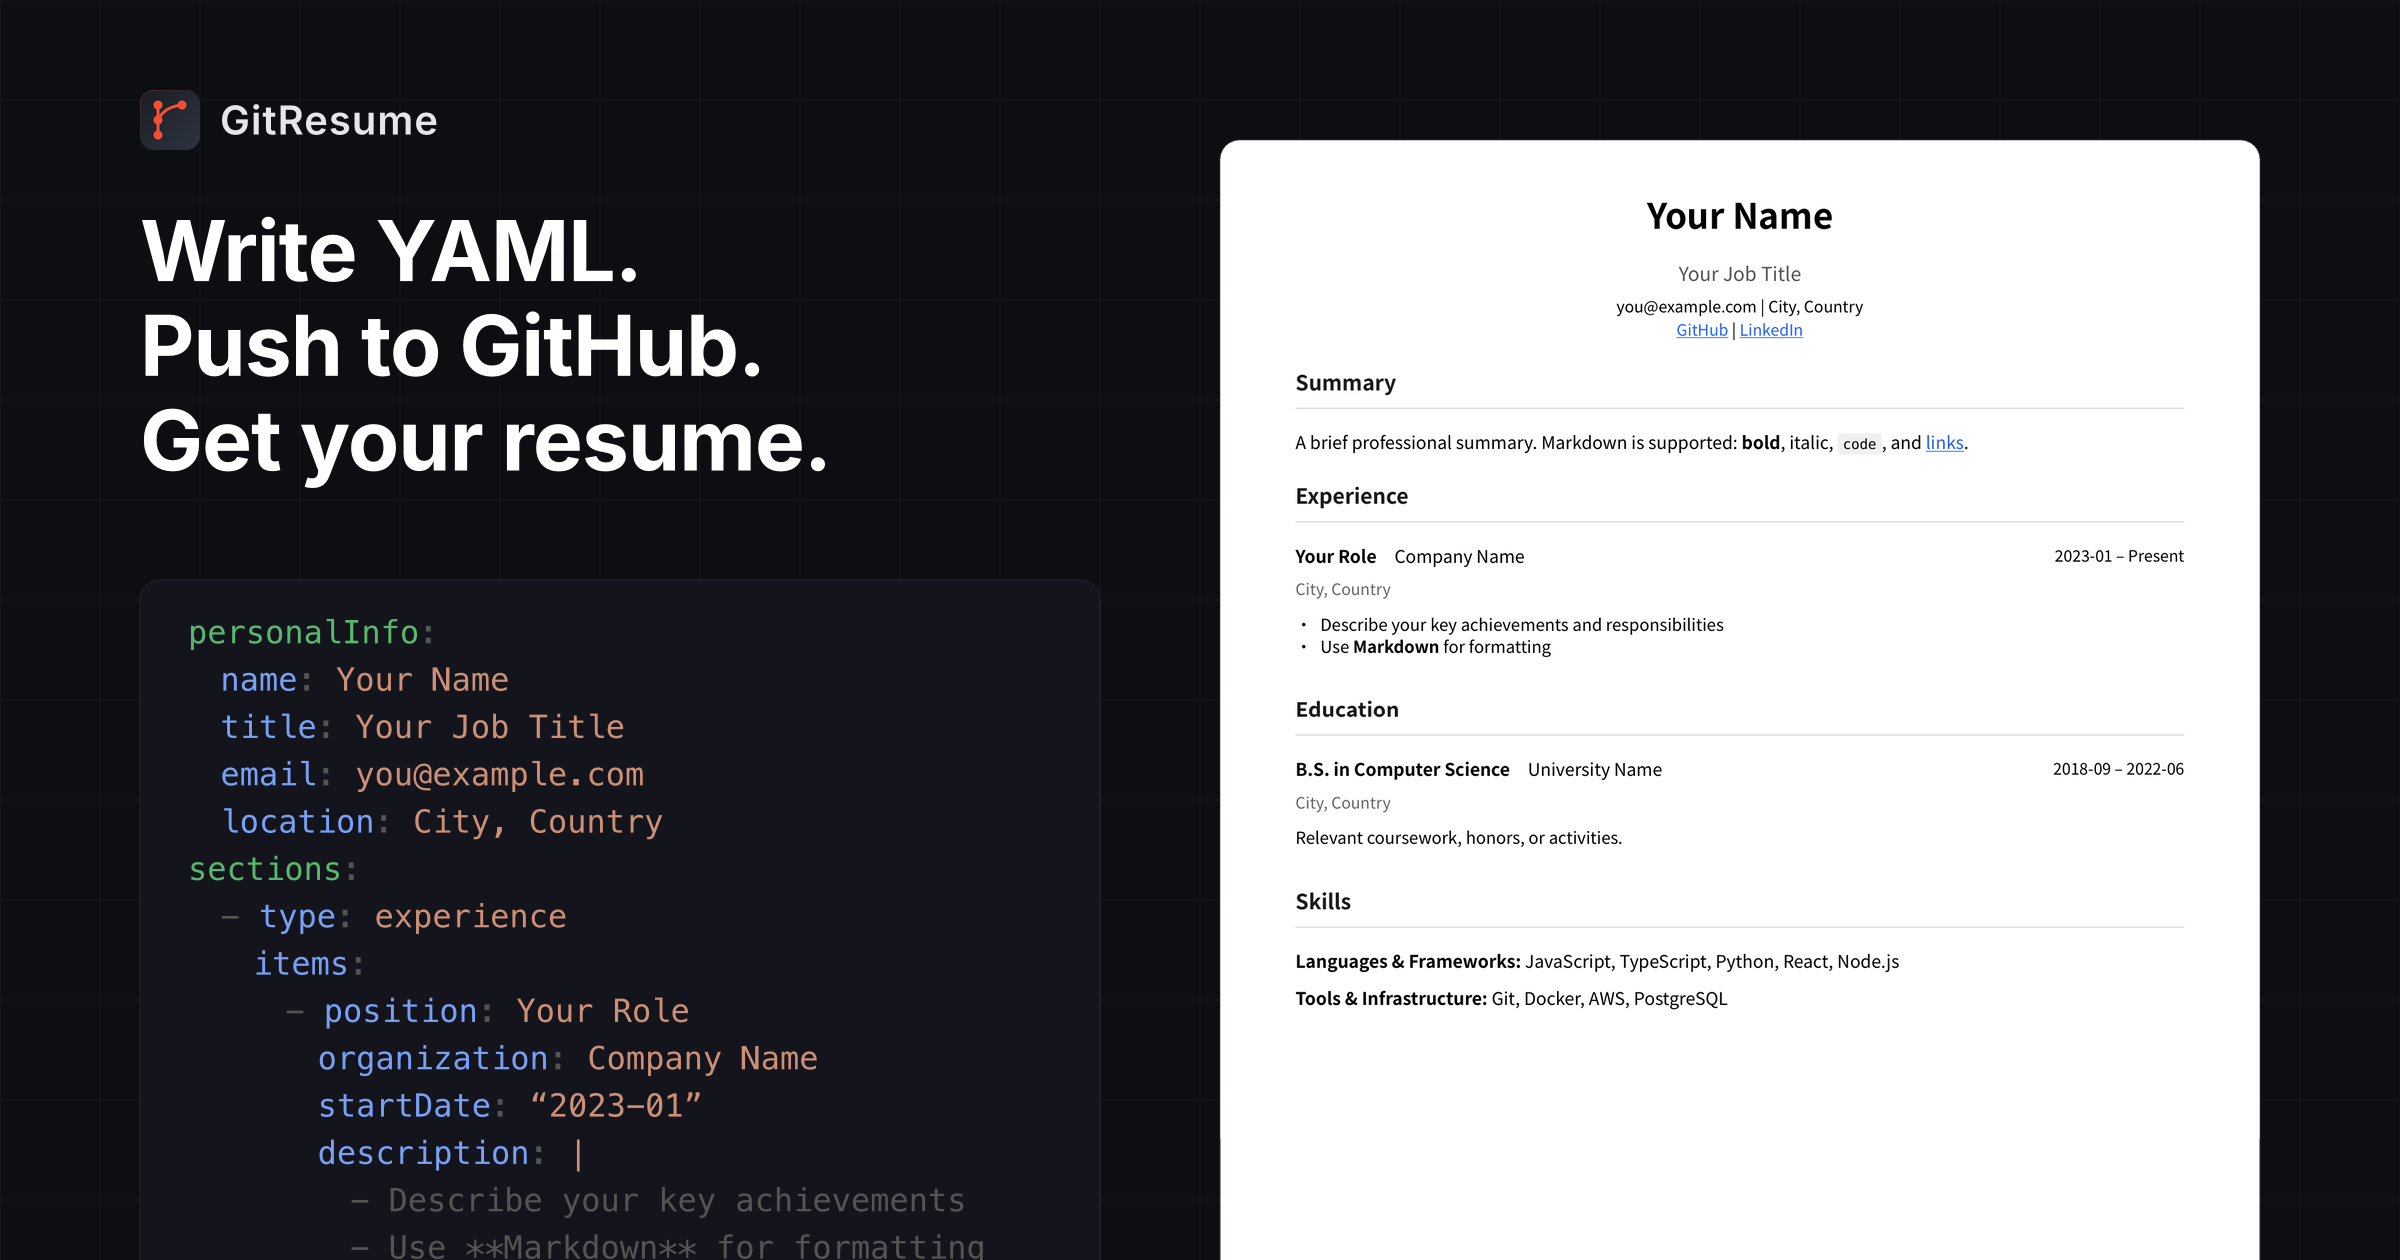The width and height of the screenshot is (2400, 1260).
Task: Click the B.S. in Computer Science entry
Action: tap(1402, 769)
